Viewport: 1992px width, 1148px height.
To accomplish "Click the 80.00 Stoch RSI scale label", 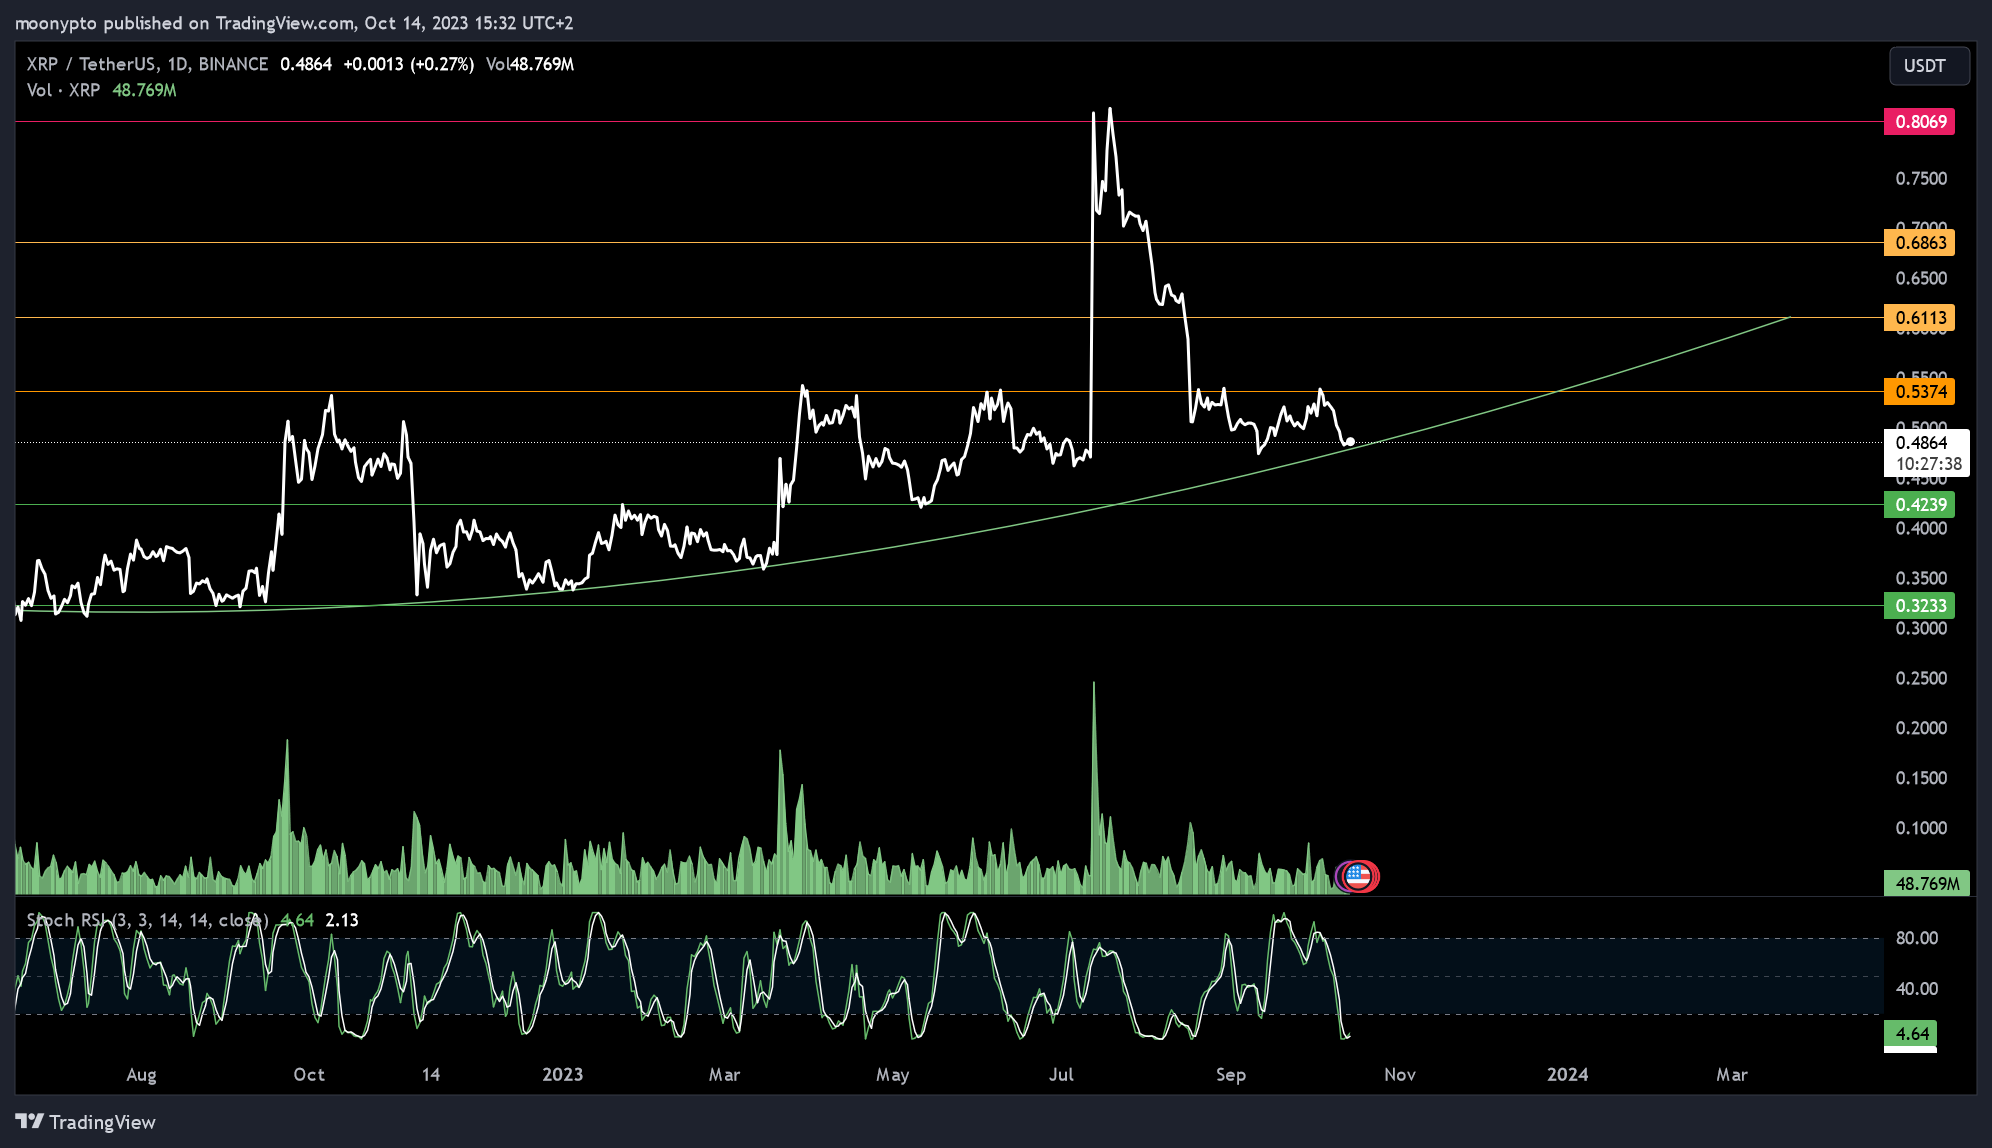I will (x=1917, y=938).
